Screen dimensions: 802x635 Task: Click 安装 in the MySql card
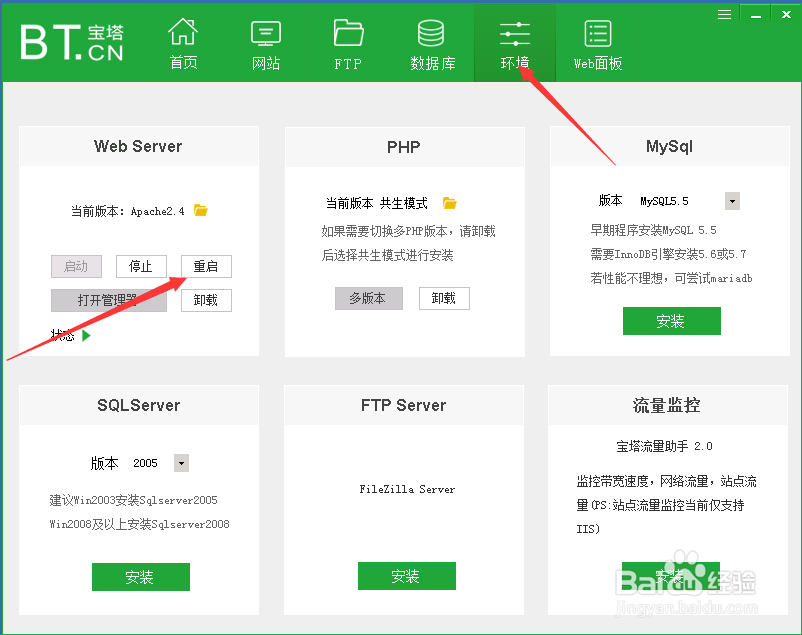[x=672, y=321]
